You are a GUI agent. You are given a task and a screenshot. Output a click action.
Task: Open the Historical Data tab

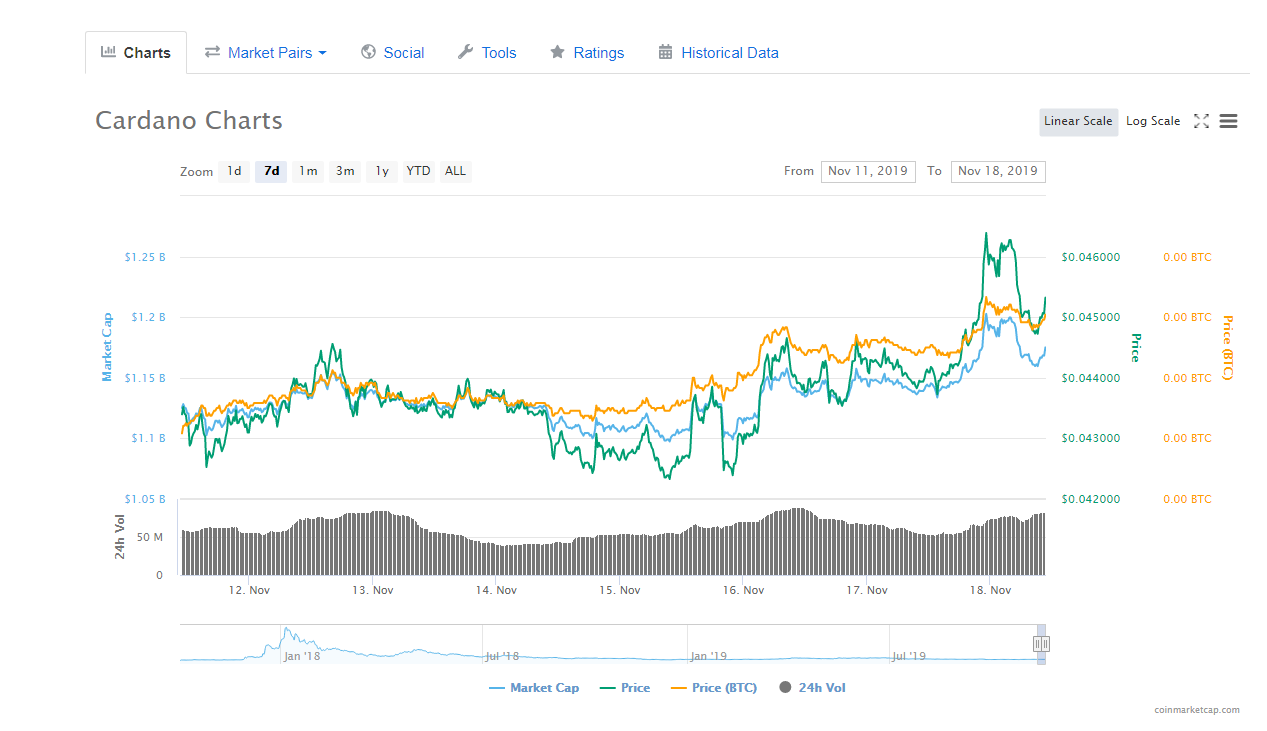point(718,53)
